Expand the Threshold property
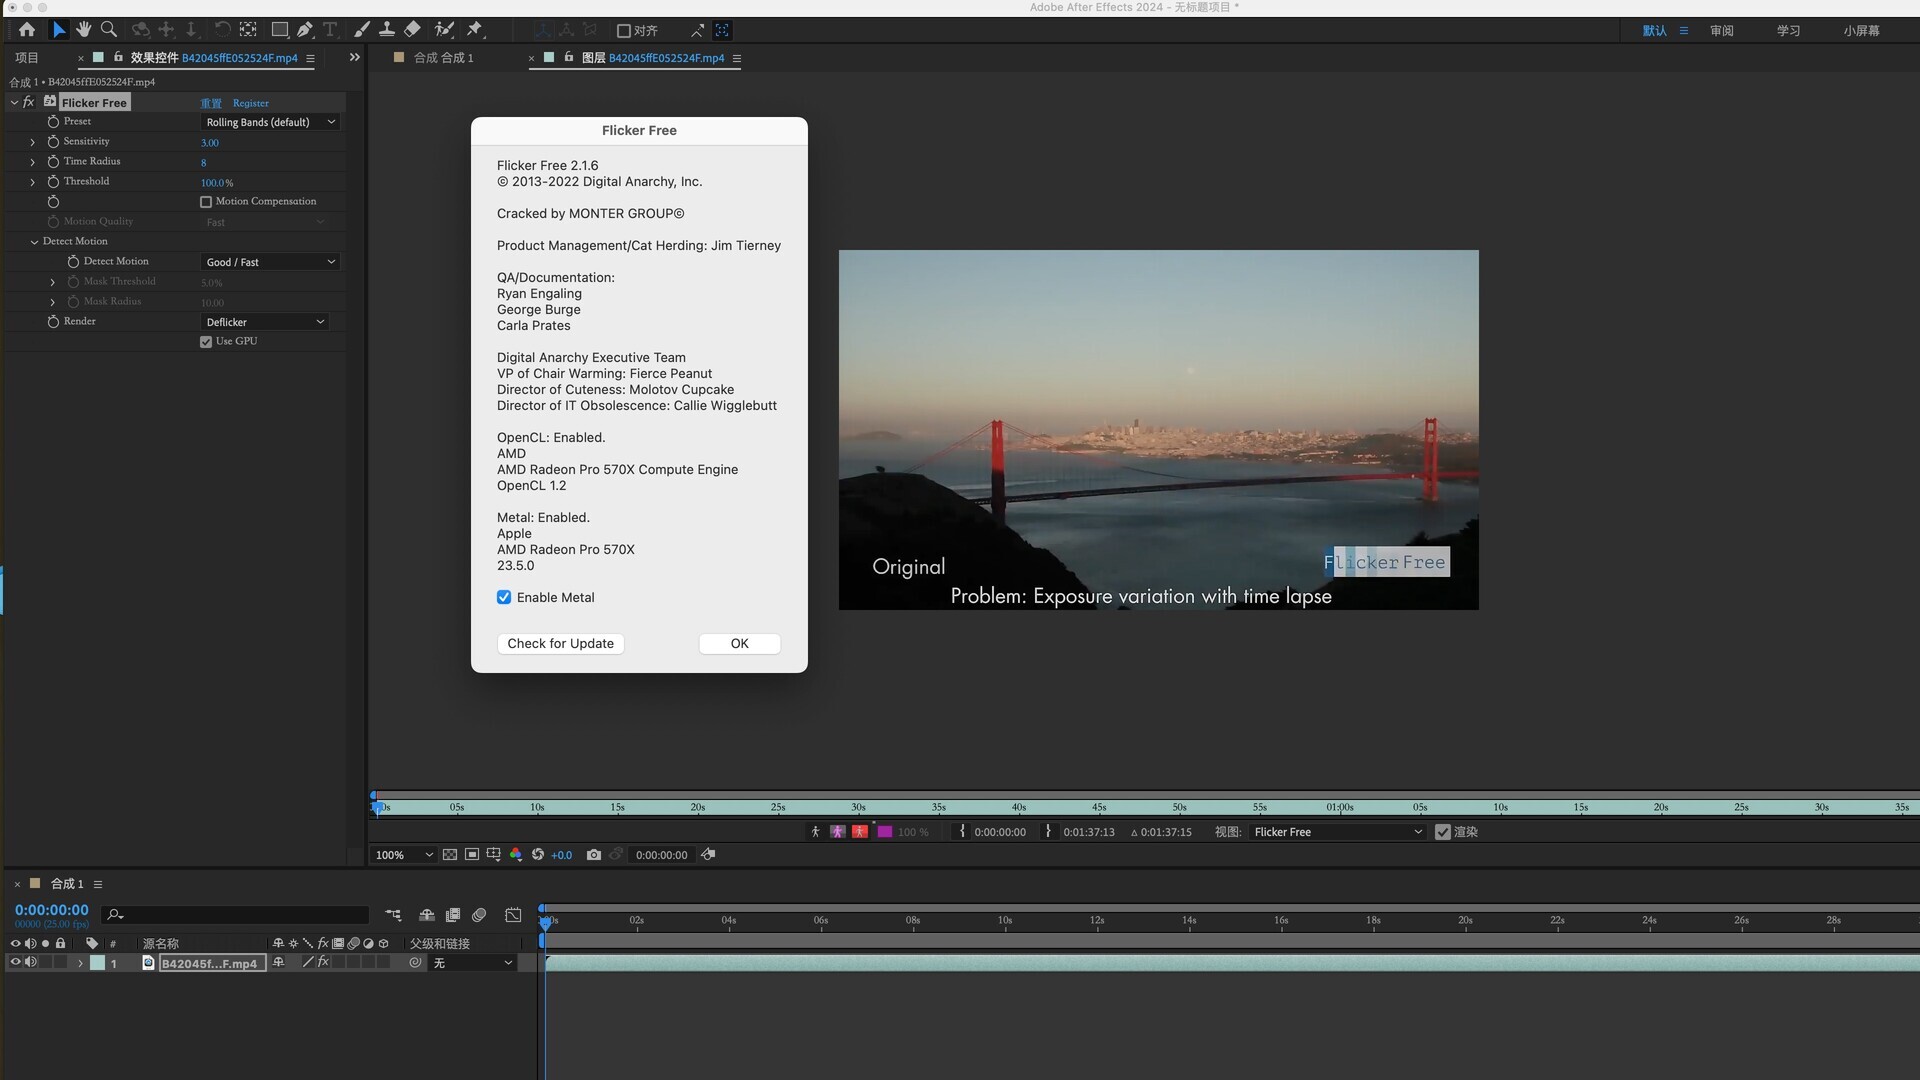Viewport: 1920px width, 1080px height. click(x=32, y=182)
